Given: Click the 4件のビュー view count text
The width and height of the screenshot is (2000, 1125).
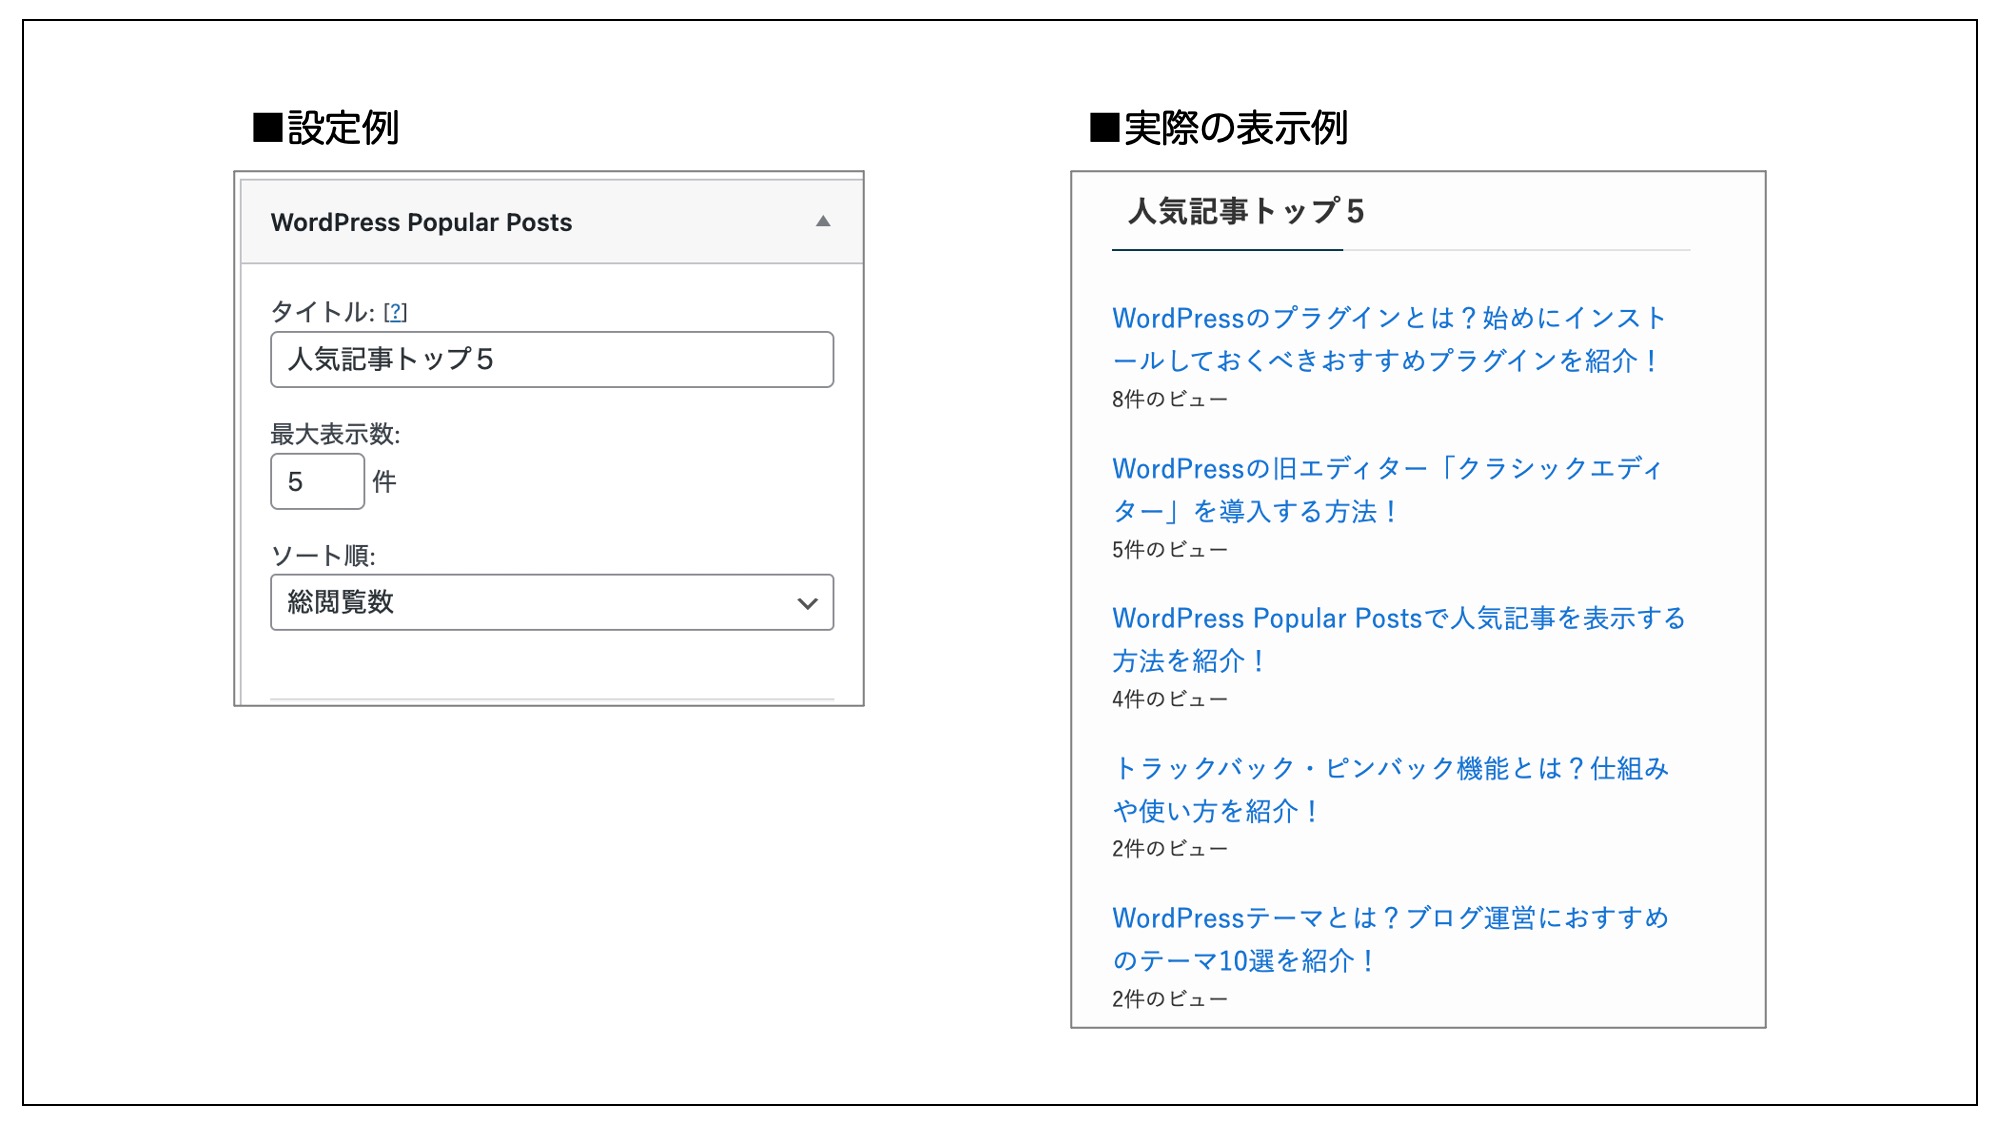Looking at the screenshot, I should (x=1169, y=699).
